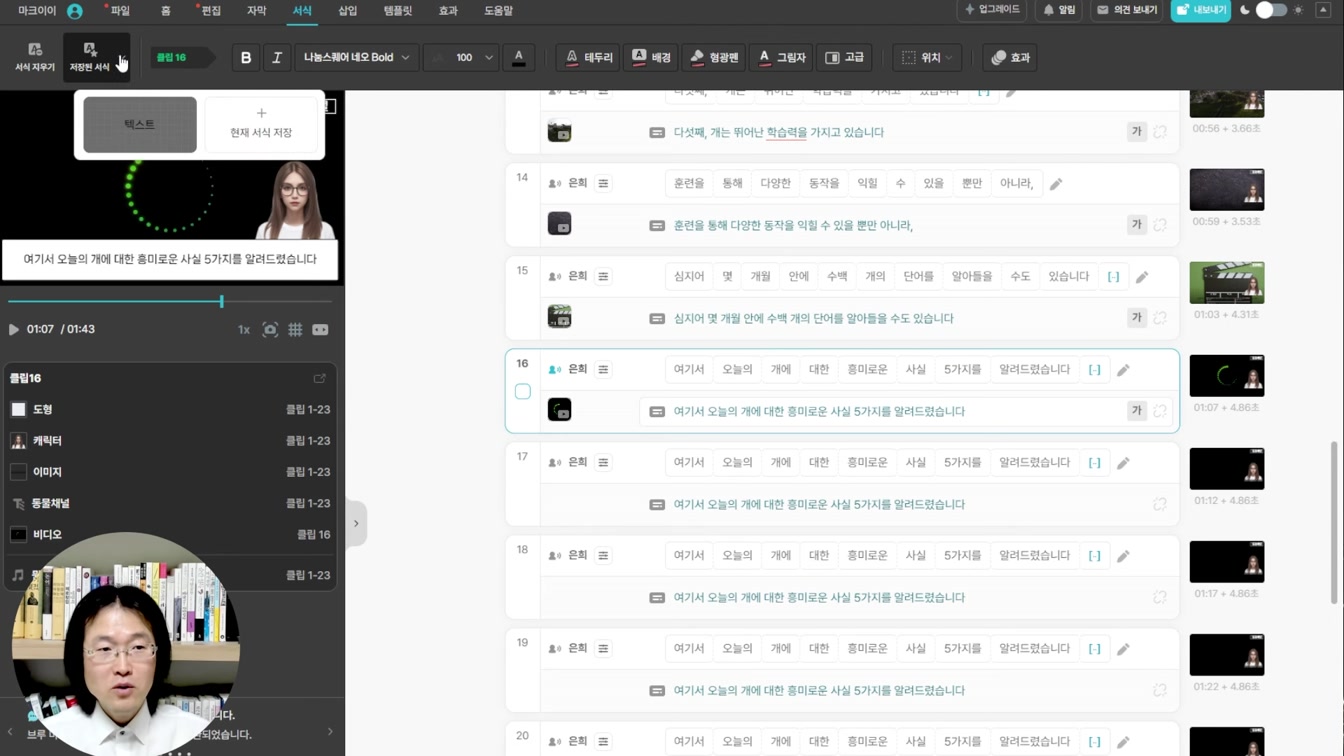Viewport: 1344px width, 756px height.
Task: Toggle Italic formatting
Action: click(277, 58)
